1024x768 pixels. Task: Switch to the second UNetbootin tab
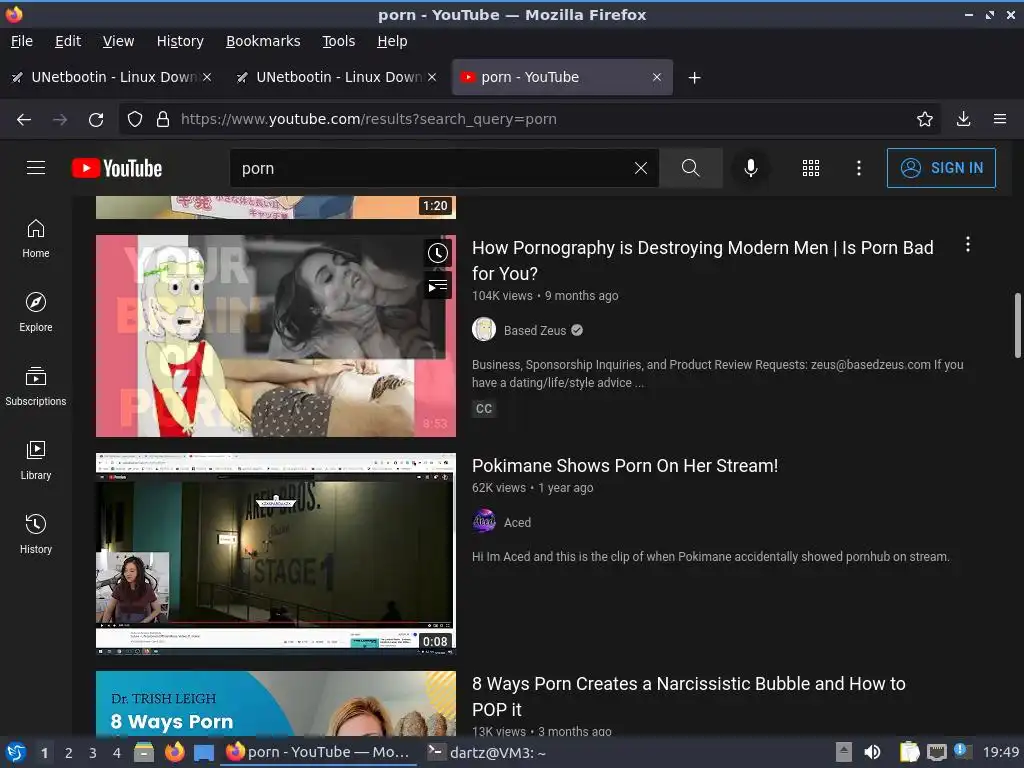pyautogui.click(x=336, y=77)
